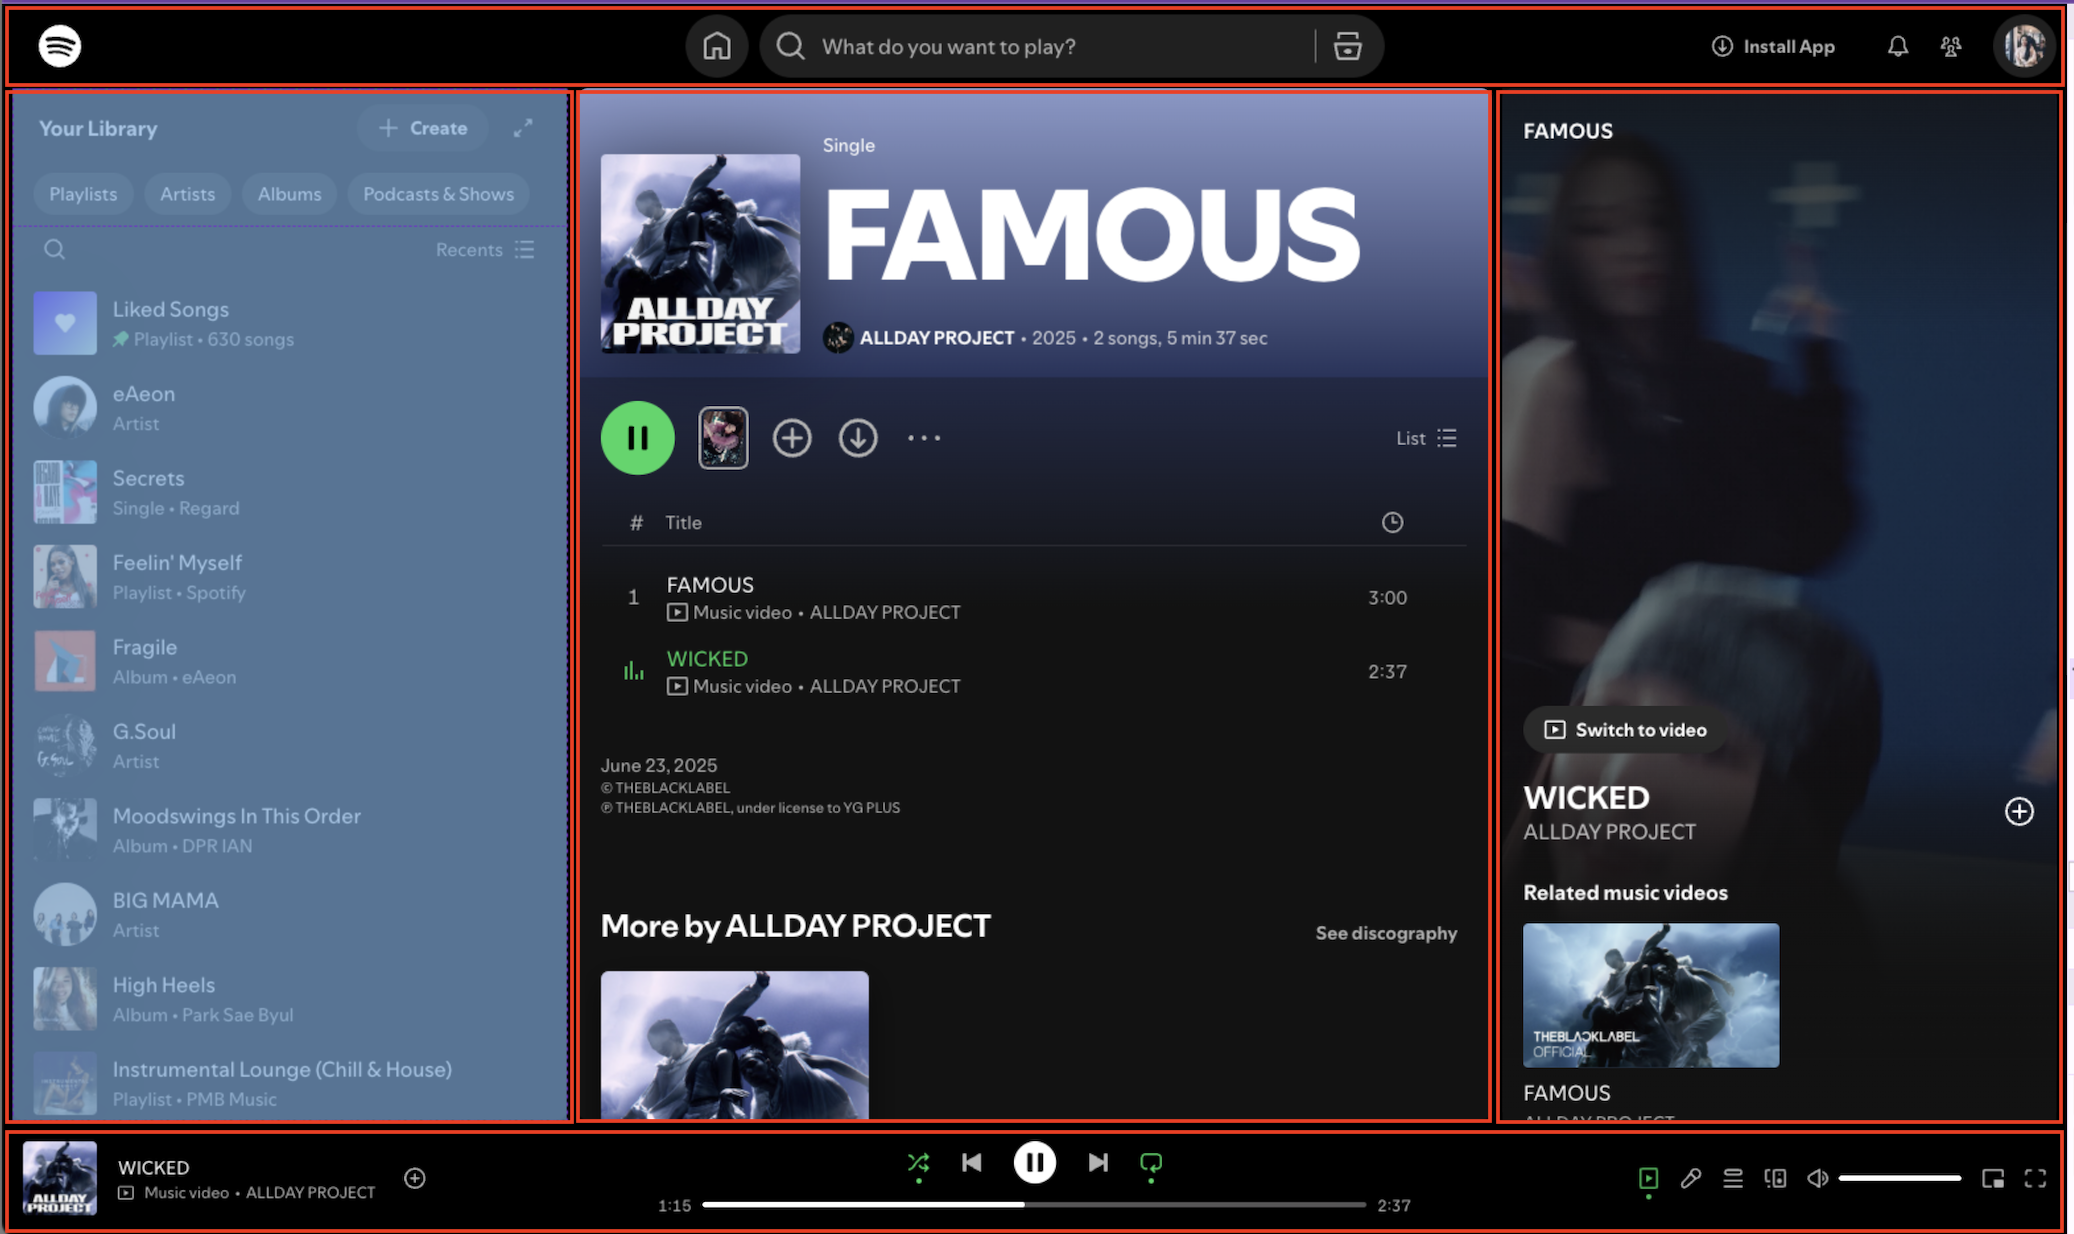This screenshot has width=2074, height=1234.
Task: Open connect to a device icon
Action: click(x=1775, y=1179)
